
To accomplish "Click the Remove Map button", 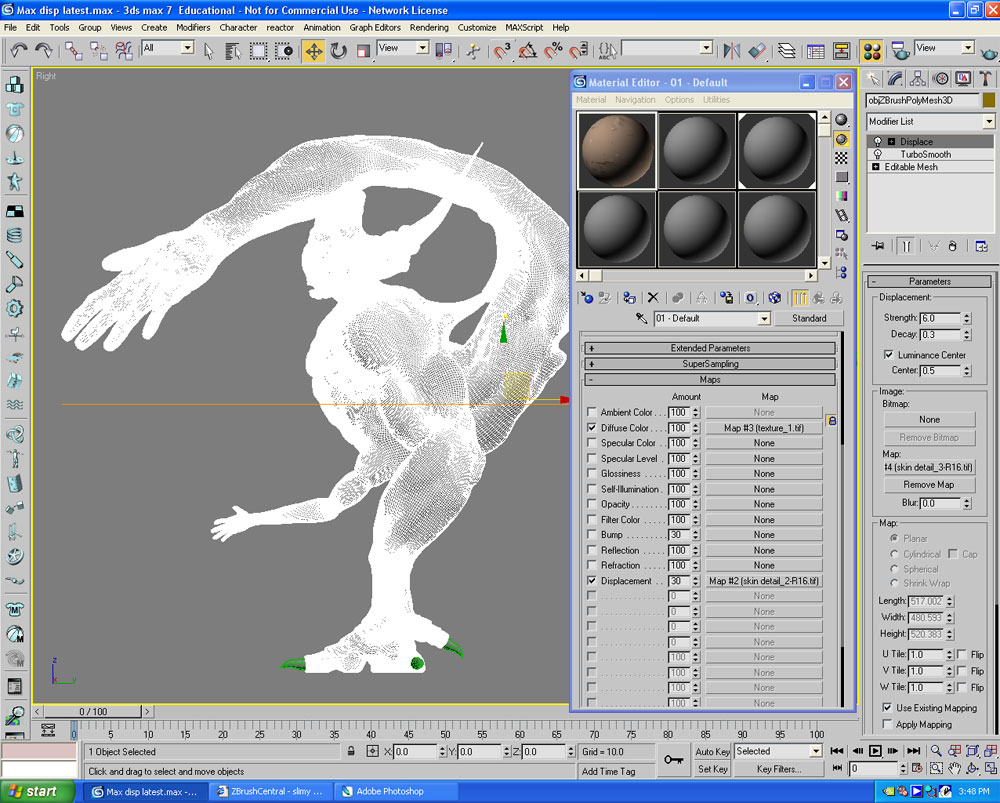I will (929, 485).
